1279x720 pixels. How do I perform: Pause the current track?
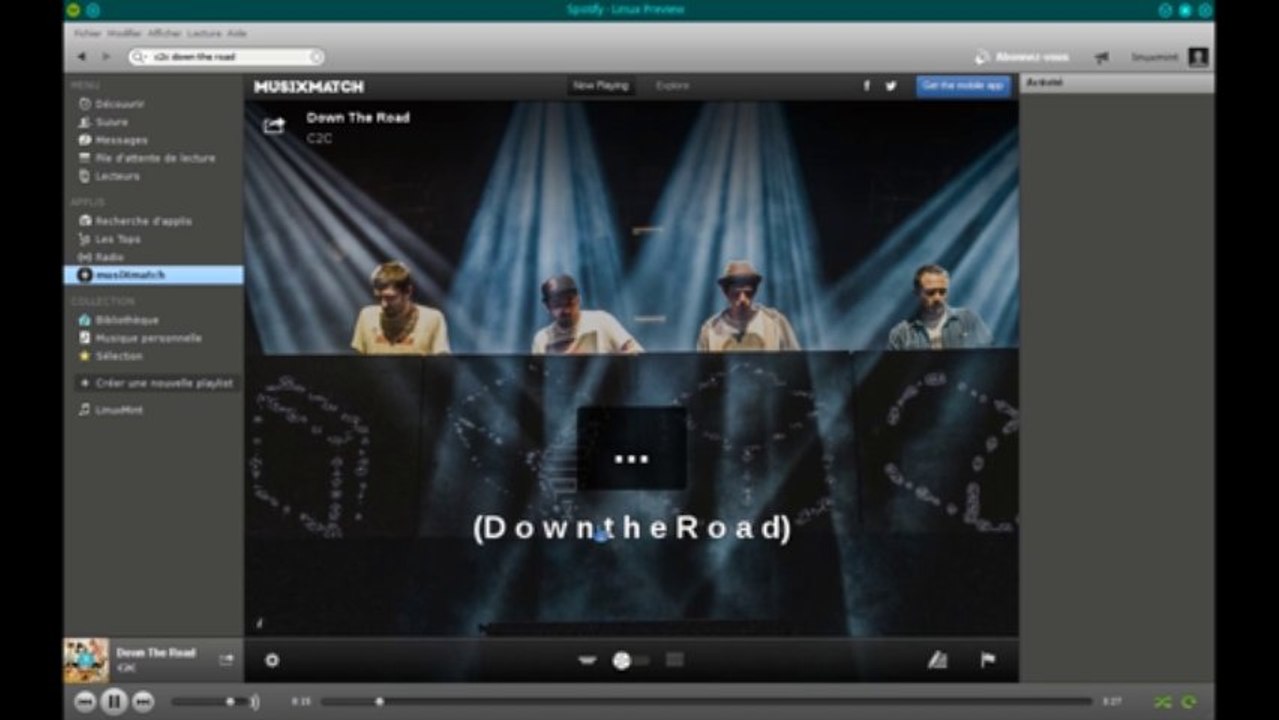click(114, 702)
